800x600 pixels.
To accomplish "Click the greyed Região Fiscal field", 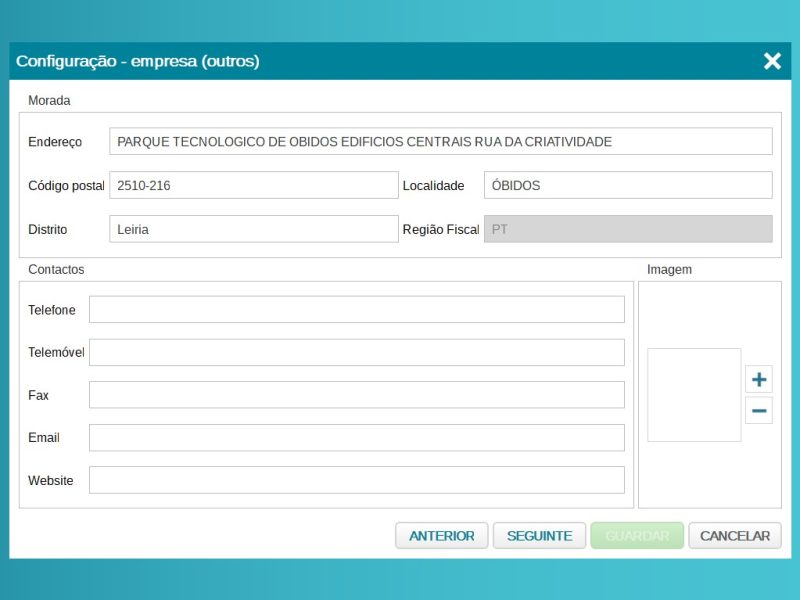I will coord(628,229).
